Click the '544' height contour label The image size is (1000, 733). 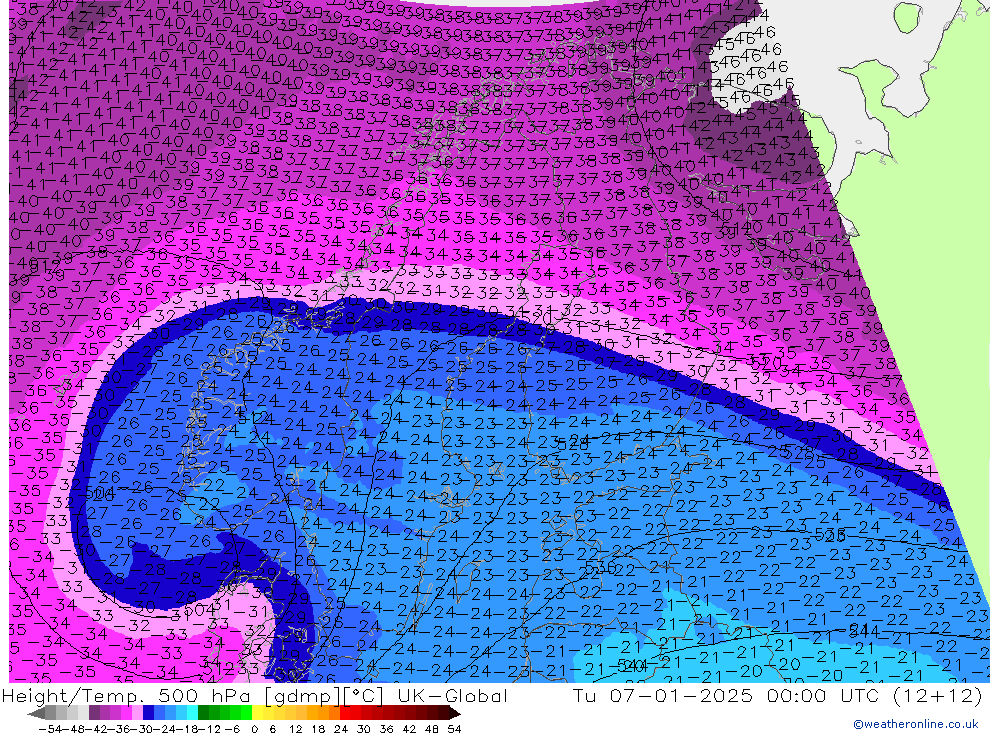pos(864,631)
